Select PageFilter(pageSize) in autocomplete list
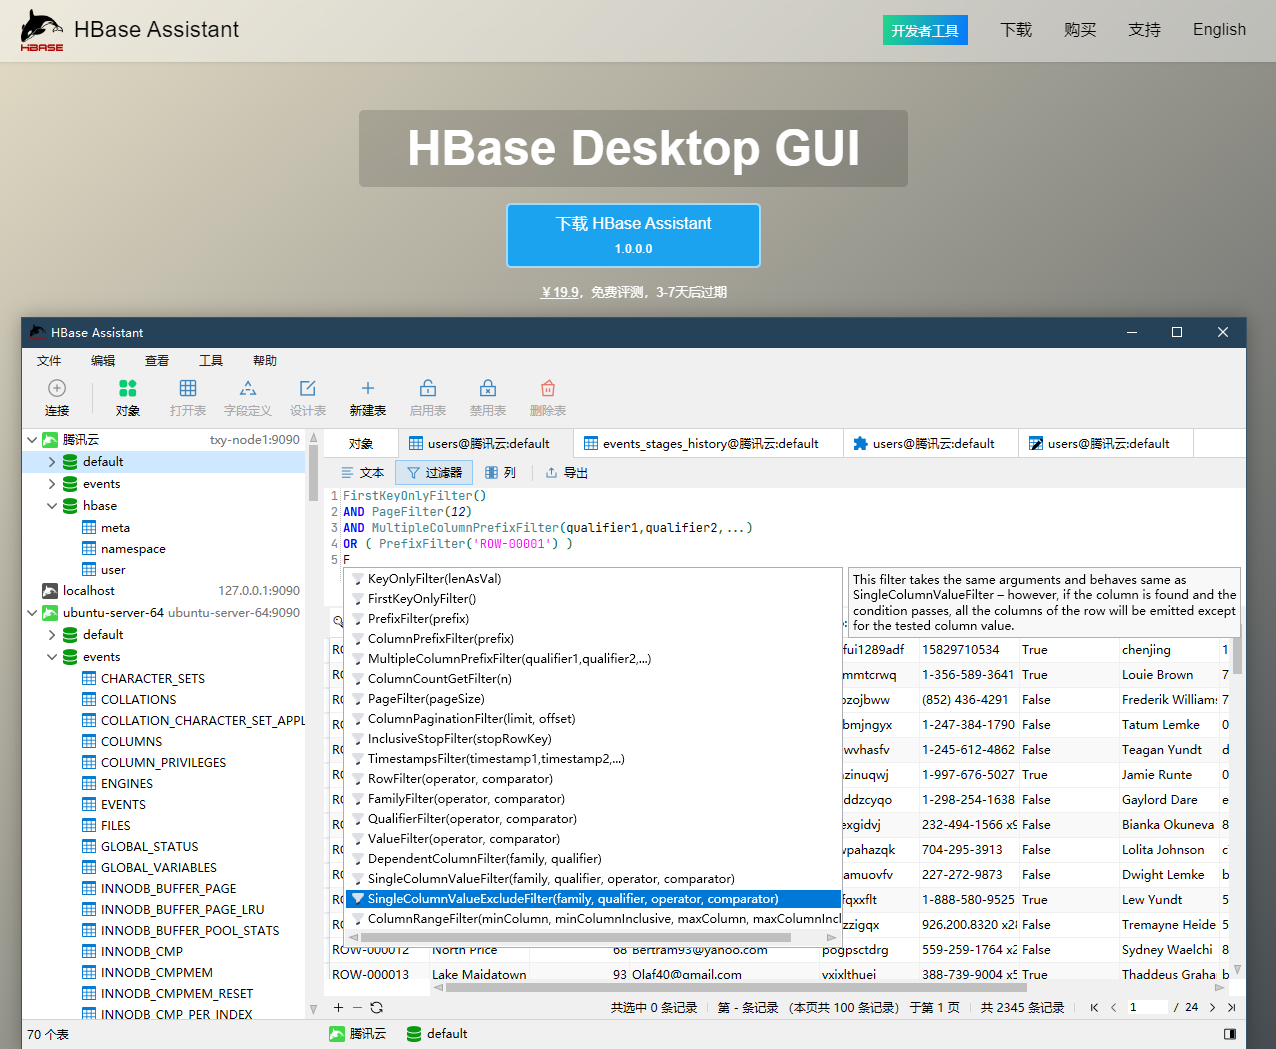 pos(593,699)
